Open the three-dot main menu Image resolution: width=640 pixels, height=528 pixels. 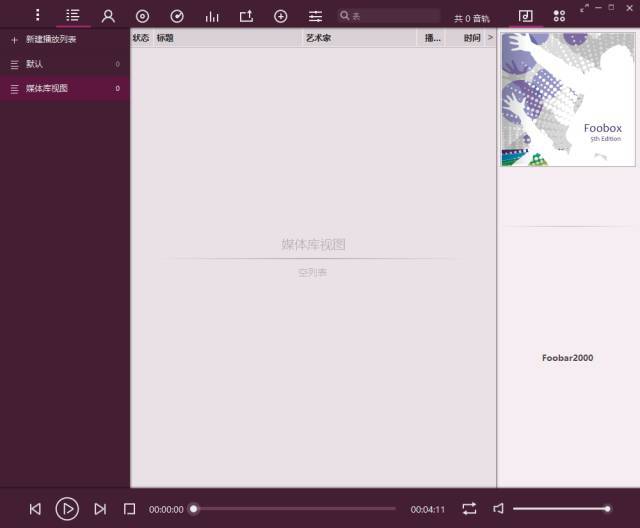[x=38, y=16]
